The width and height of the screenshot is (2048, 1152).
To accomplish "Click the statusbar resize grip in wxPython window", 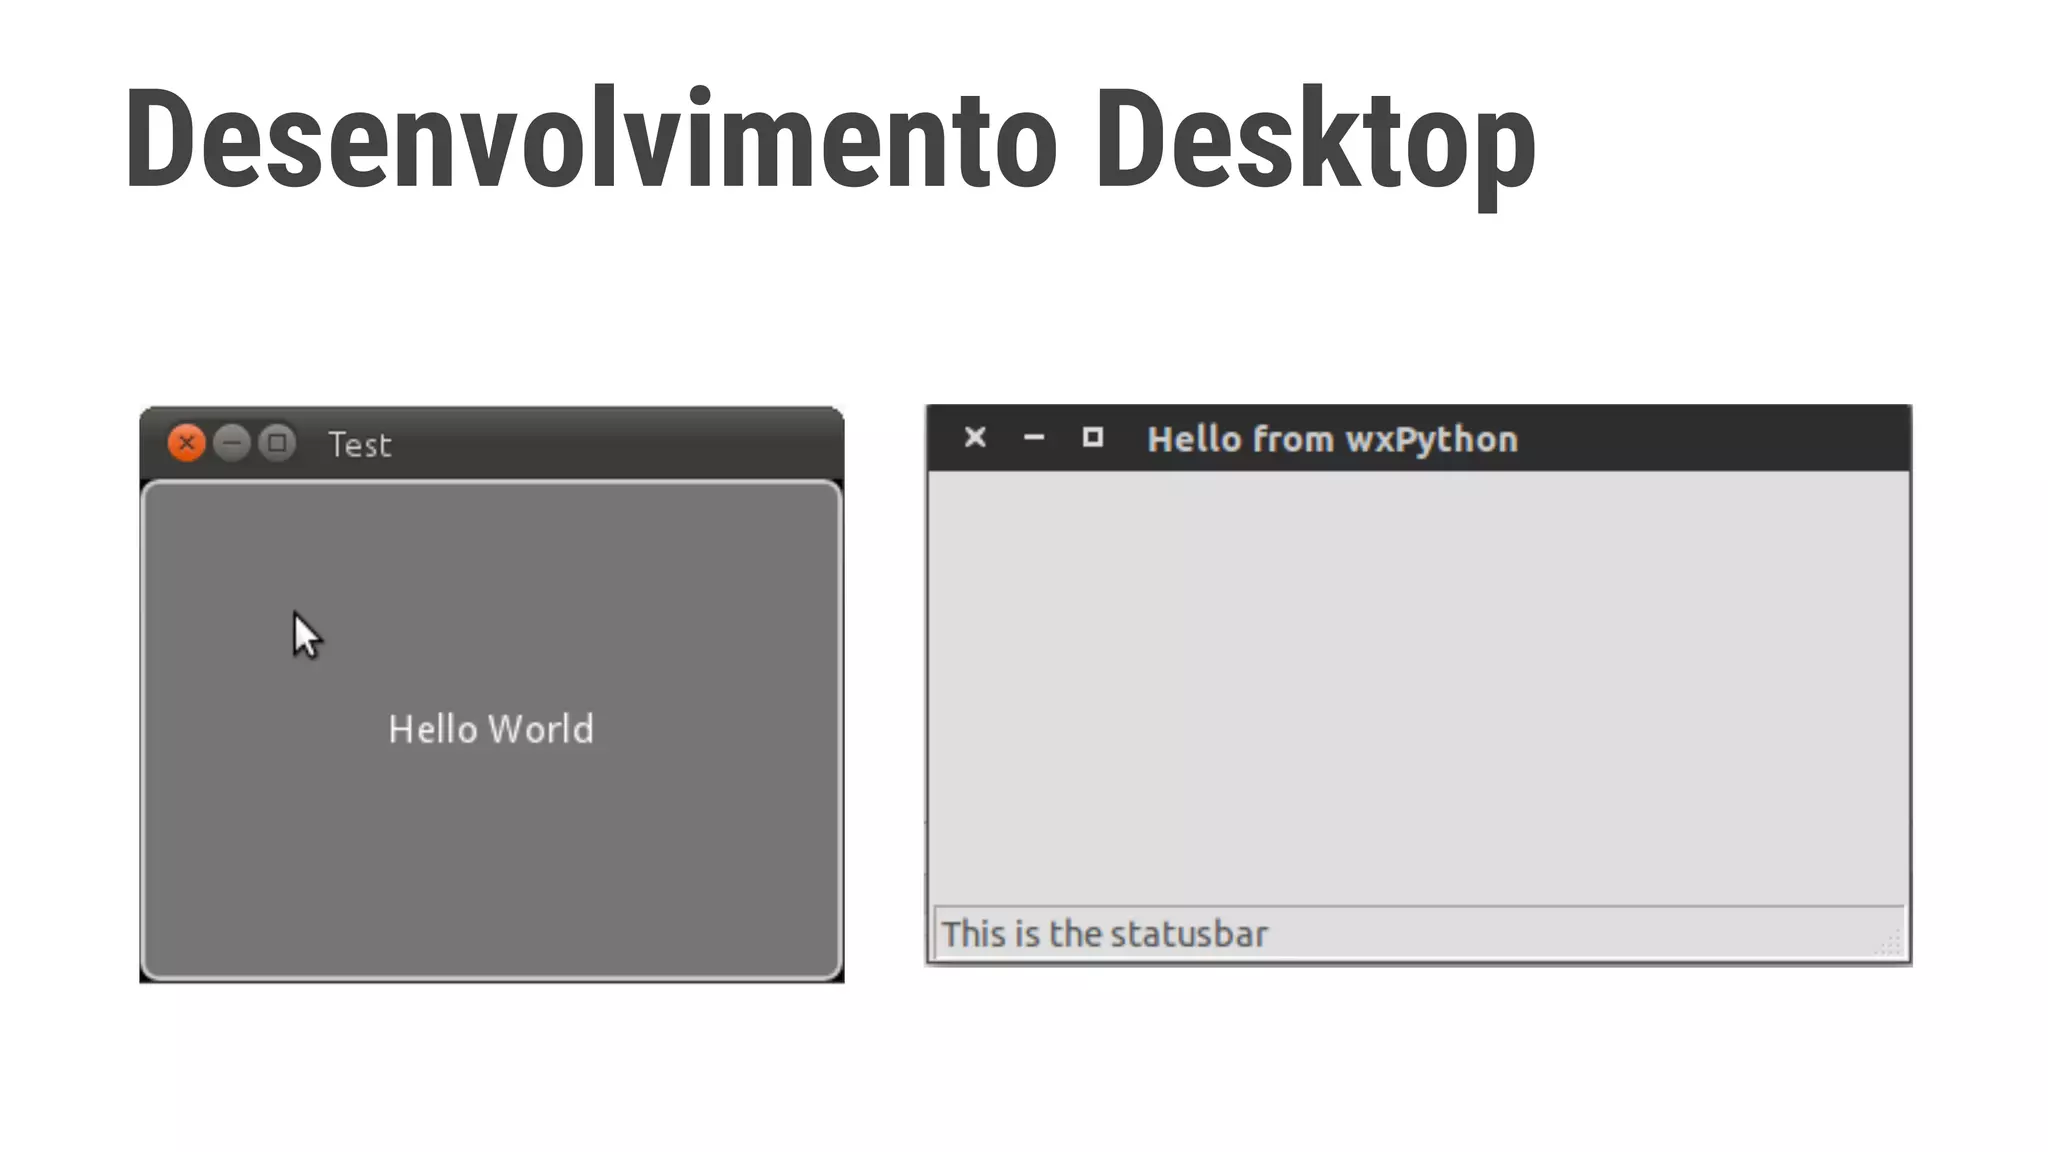I will [x=1888, y=943].
